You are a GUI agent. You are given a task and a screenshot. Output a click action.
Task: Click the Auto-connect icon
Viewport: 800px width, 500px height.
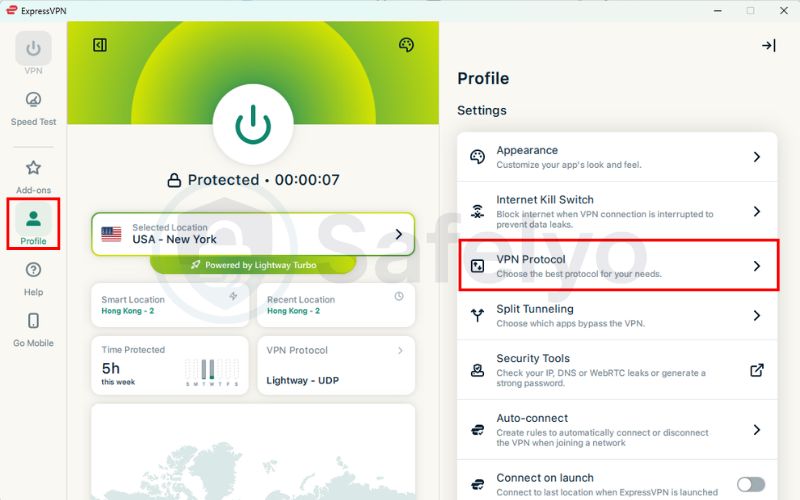(477, 430)
